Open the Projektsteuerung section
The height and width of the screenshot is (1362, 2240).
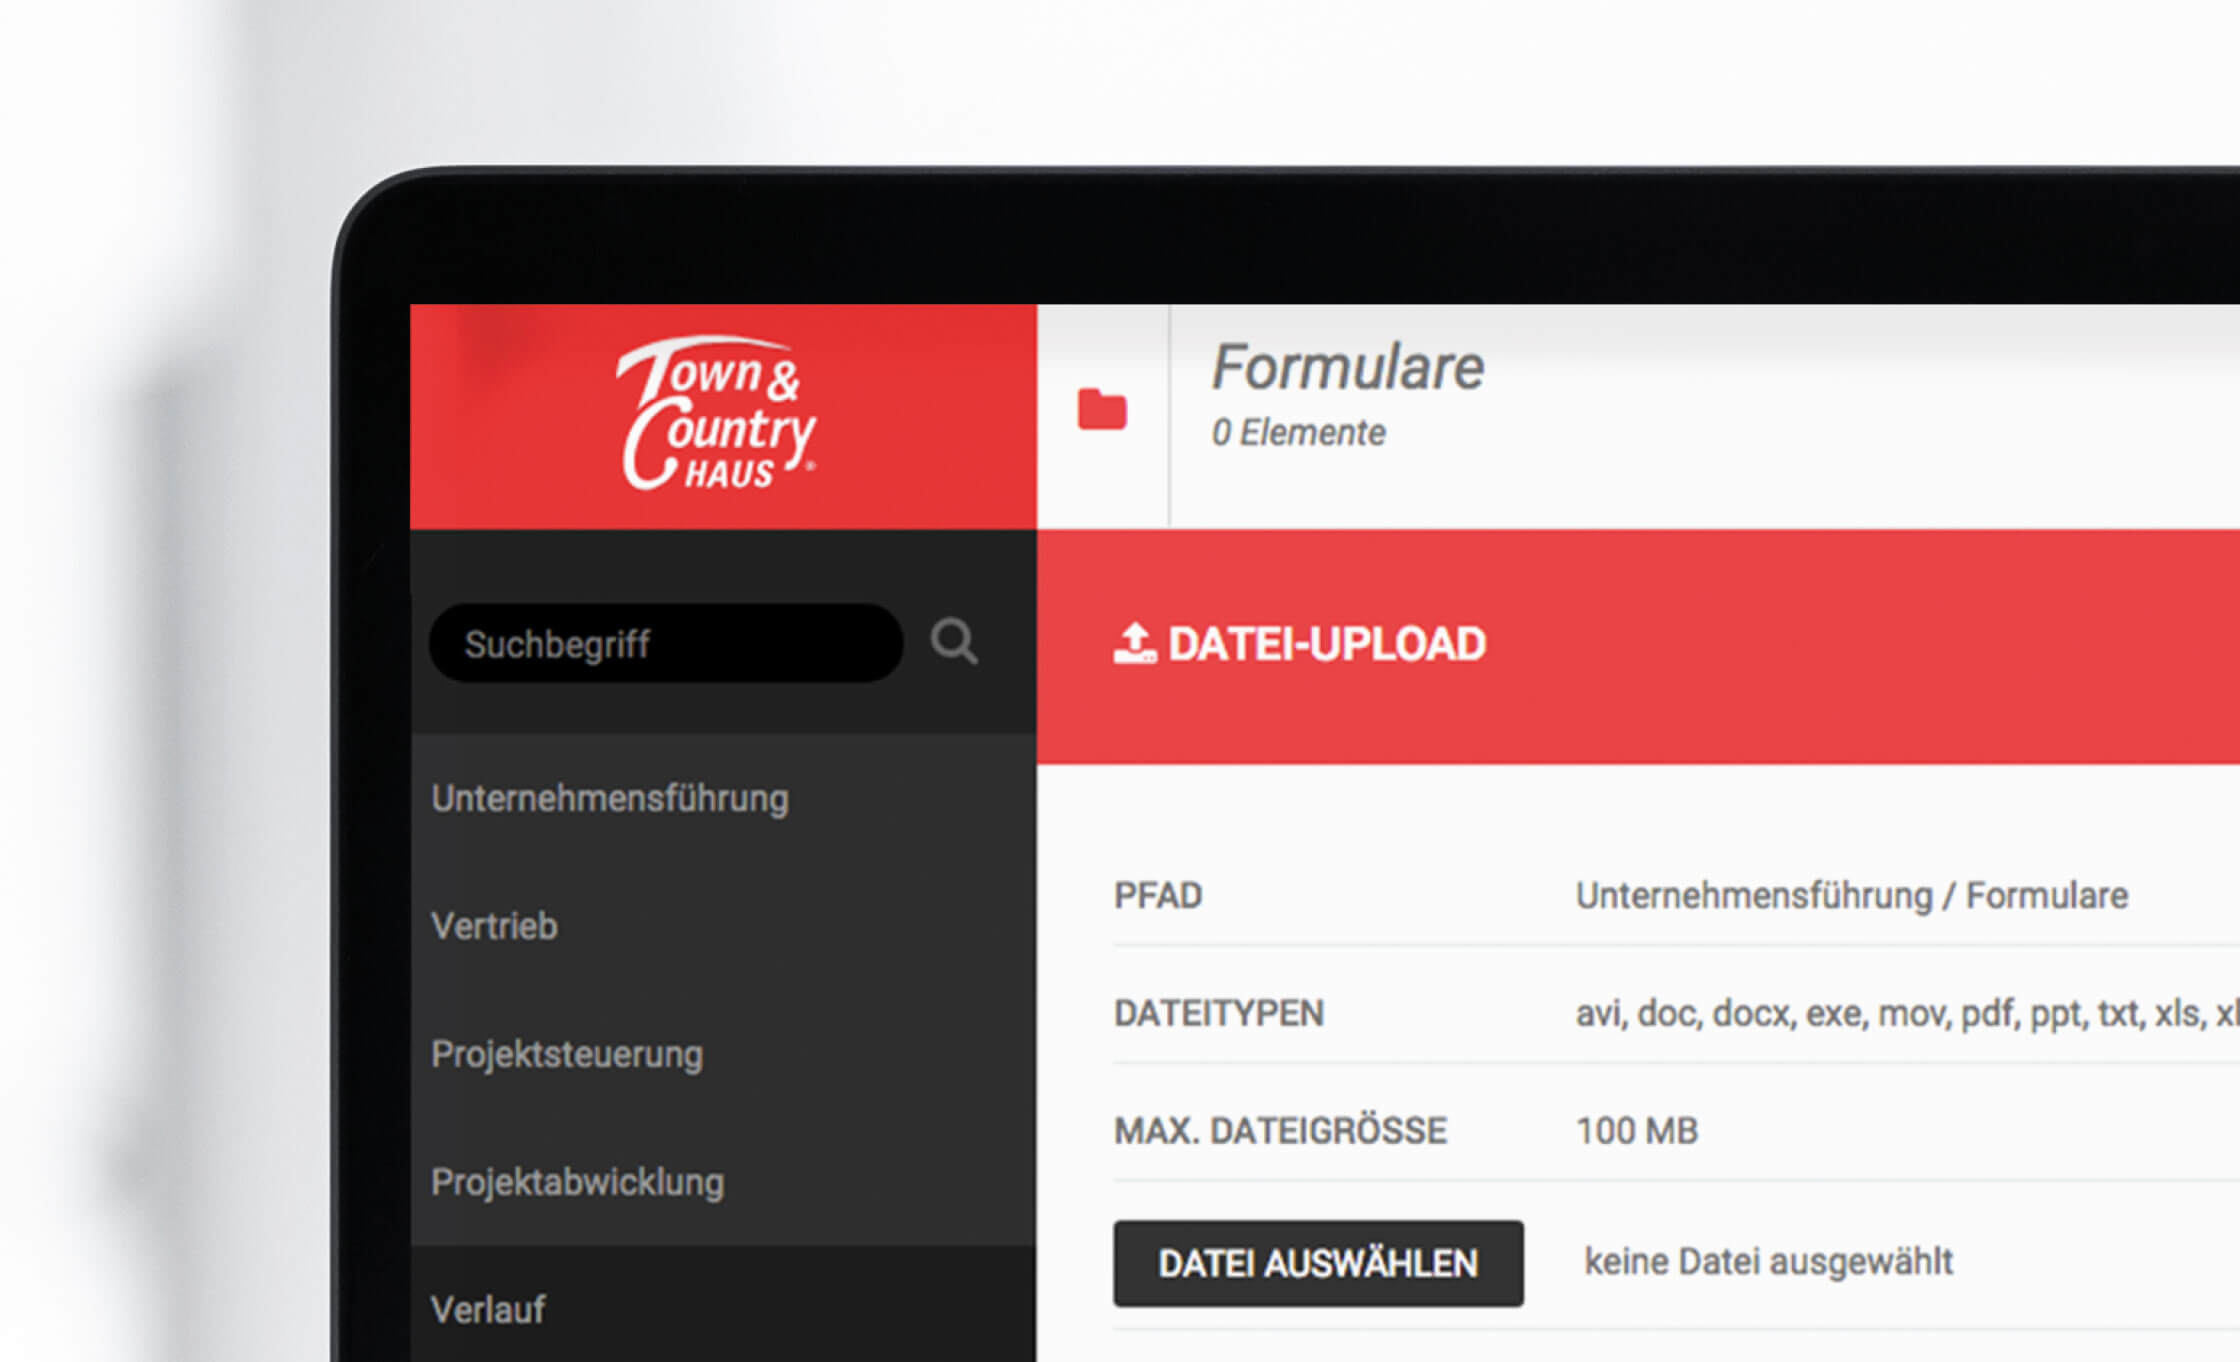point(565,1054)
